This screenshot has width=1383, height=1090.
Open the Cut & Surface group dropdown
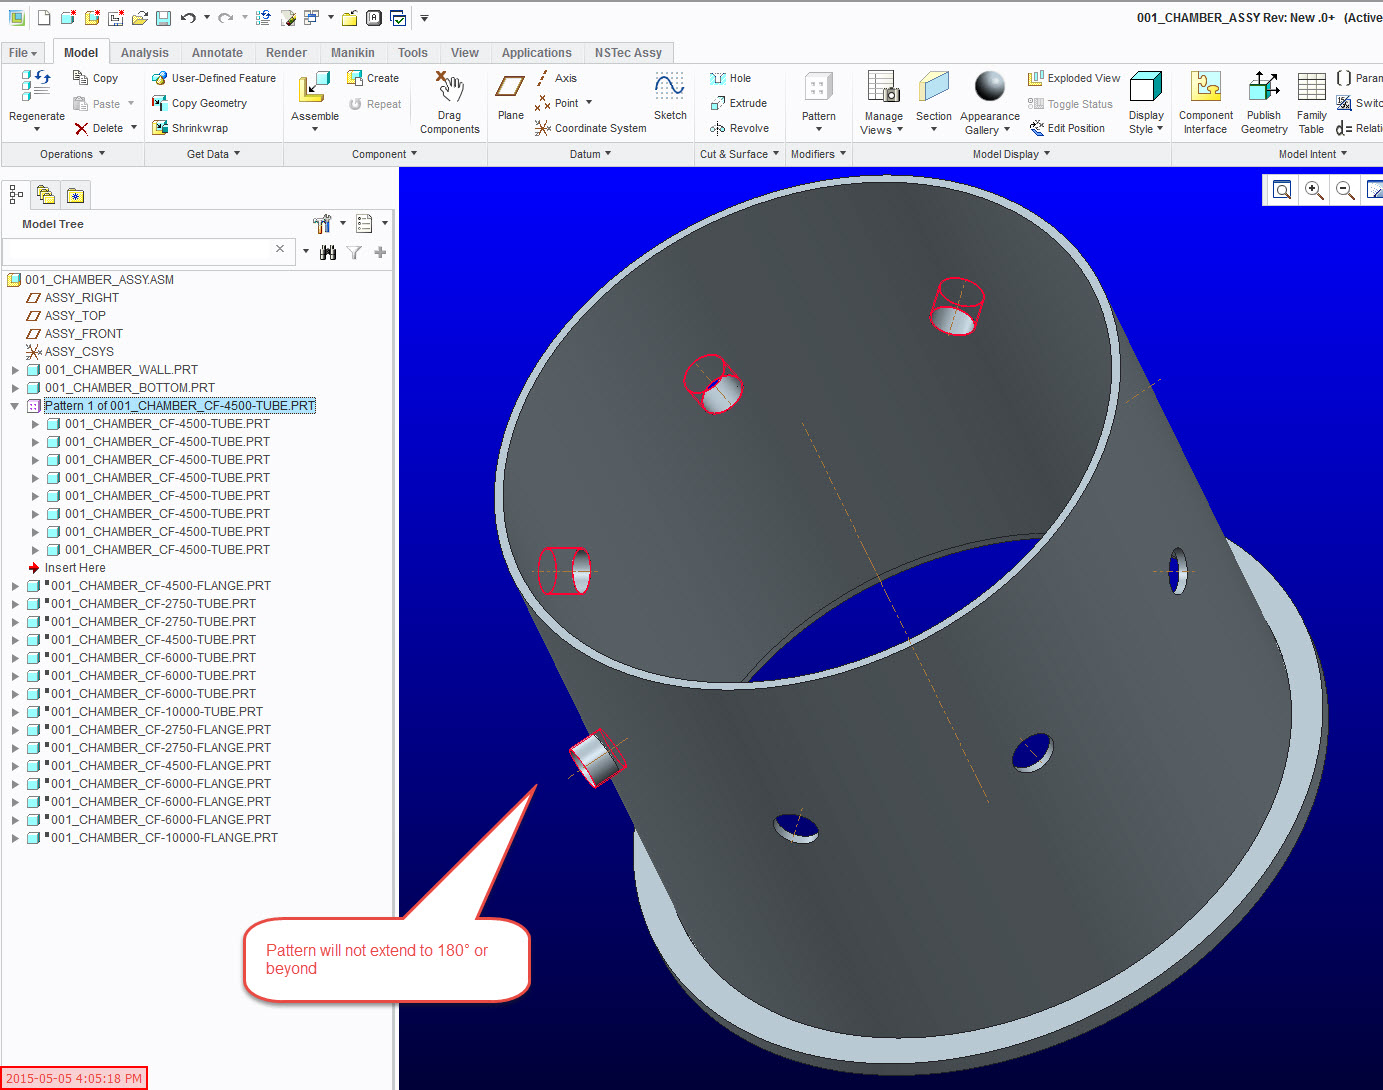(739, 154)
